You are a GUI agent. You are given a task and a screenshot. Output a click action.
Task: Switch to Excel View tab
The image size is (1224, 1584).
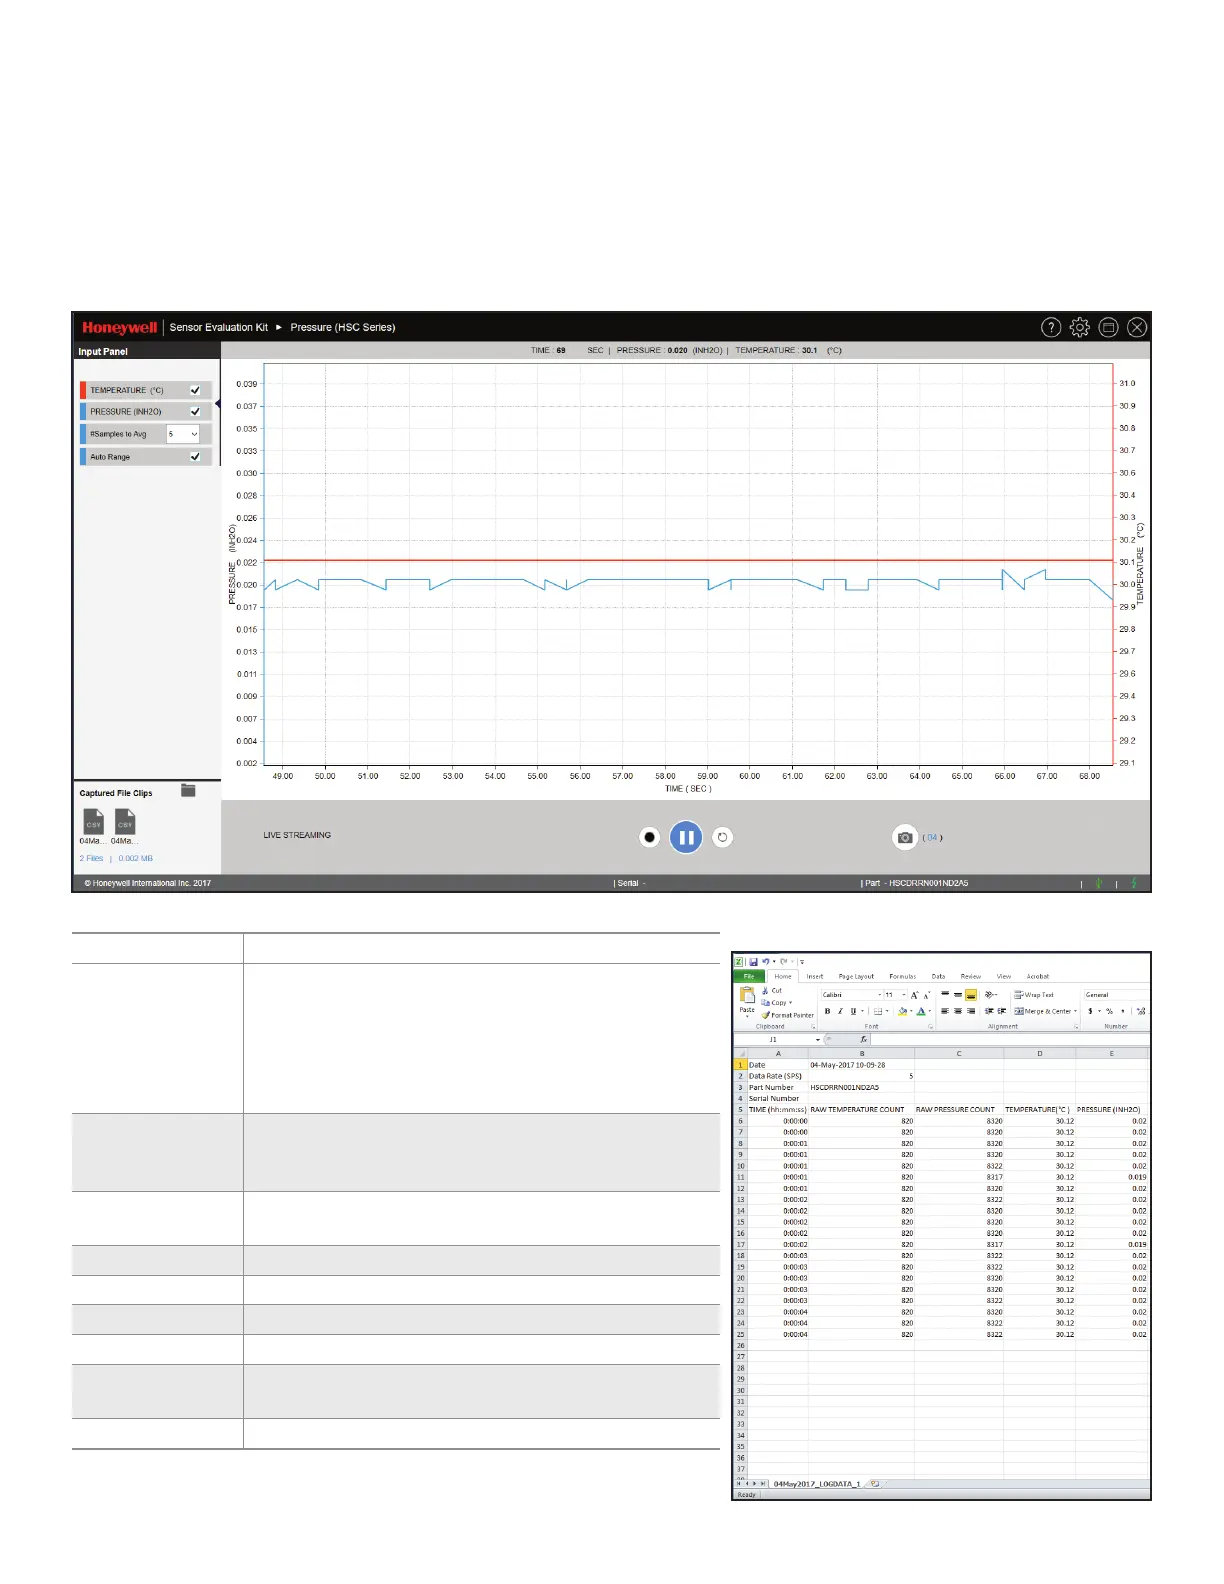[x=1004, y=976]
